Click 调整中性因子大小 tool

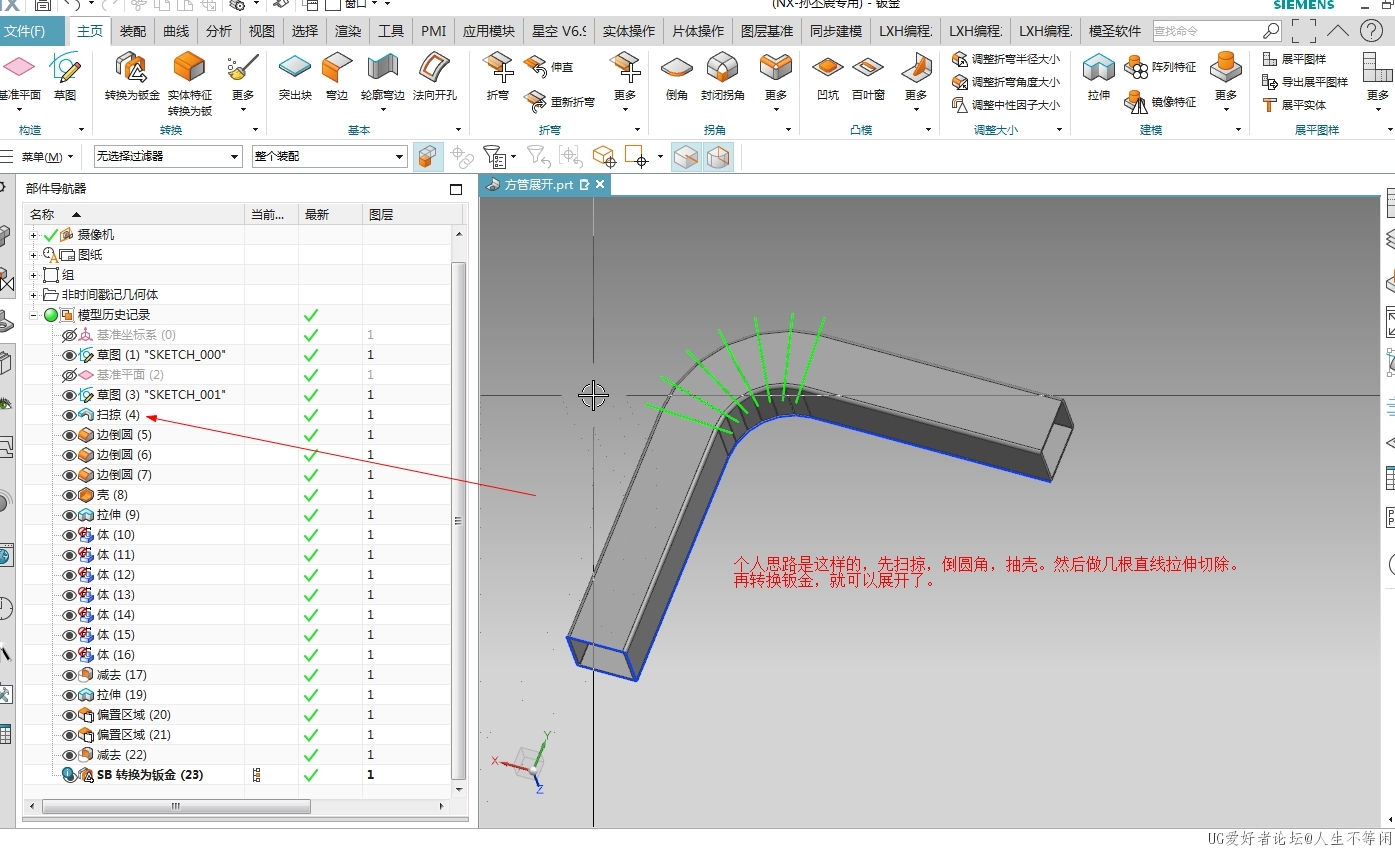click(1006, 104)
